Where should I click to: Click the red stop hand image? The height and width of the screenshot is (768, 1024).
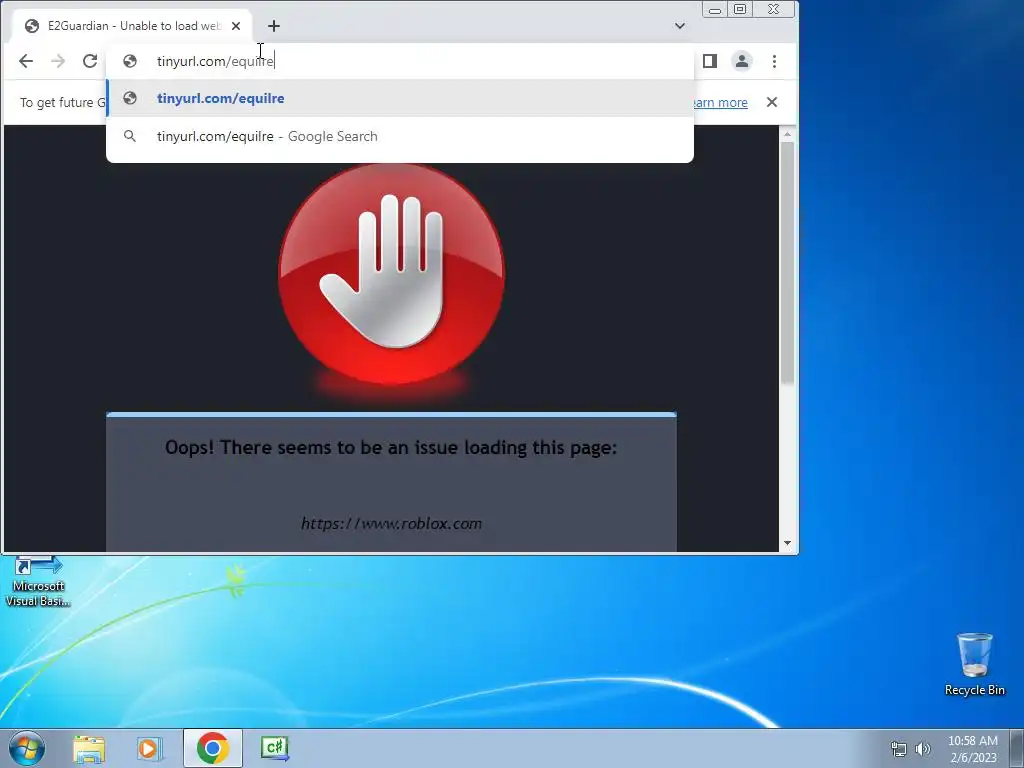(x=391, y=274)
